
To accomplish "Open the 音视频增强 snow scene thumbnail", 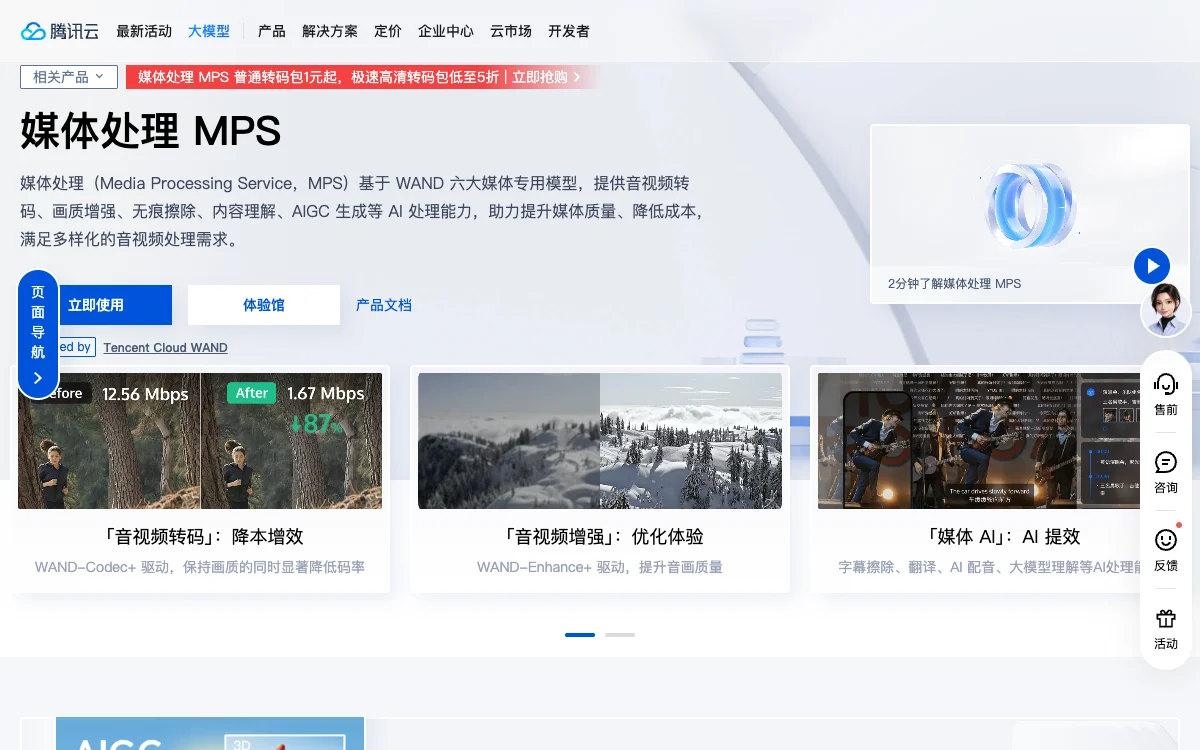I will coord(600,441).
